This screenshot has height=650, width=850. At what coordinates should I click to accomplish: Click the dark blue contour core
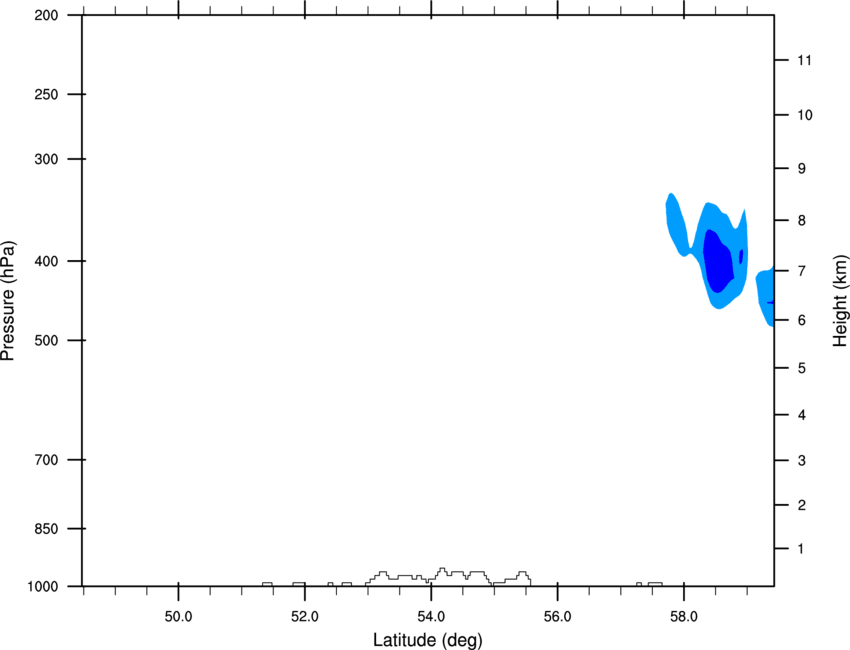(718, 261)
